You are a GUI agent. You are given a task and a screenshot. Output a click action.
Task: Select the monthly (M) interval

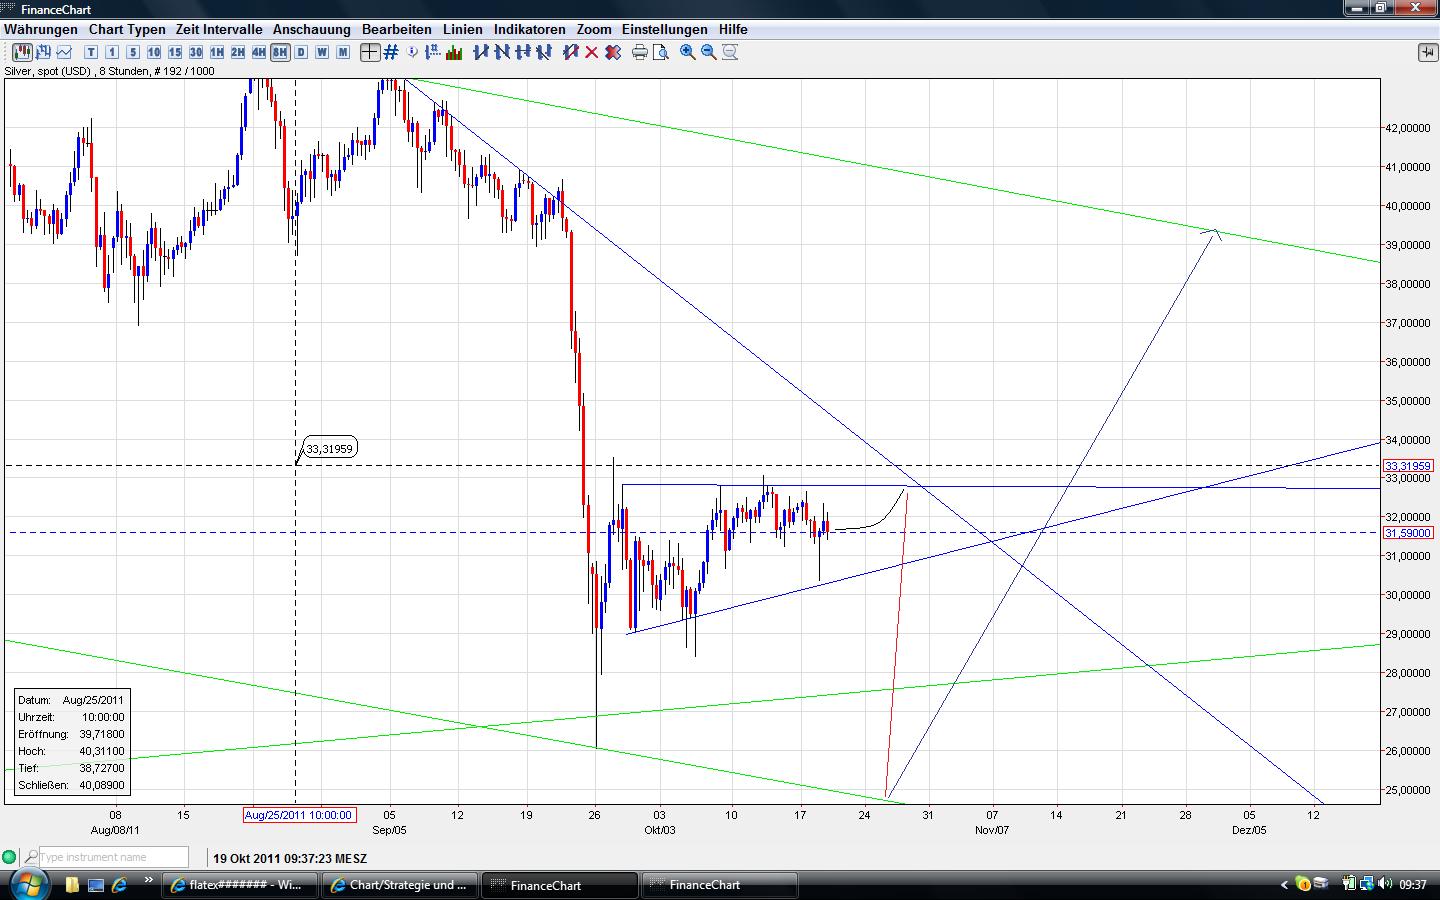(343, 52)
